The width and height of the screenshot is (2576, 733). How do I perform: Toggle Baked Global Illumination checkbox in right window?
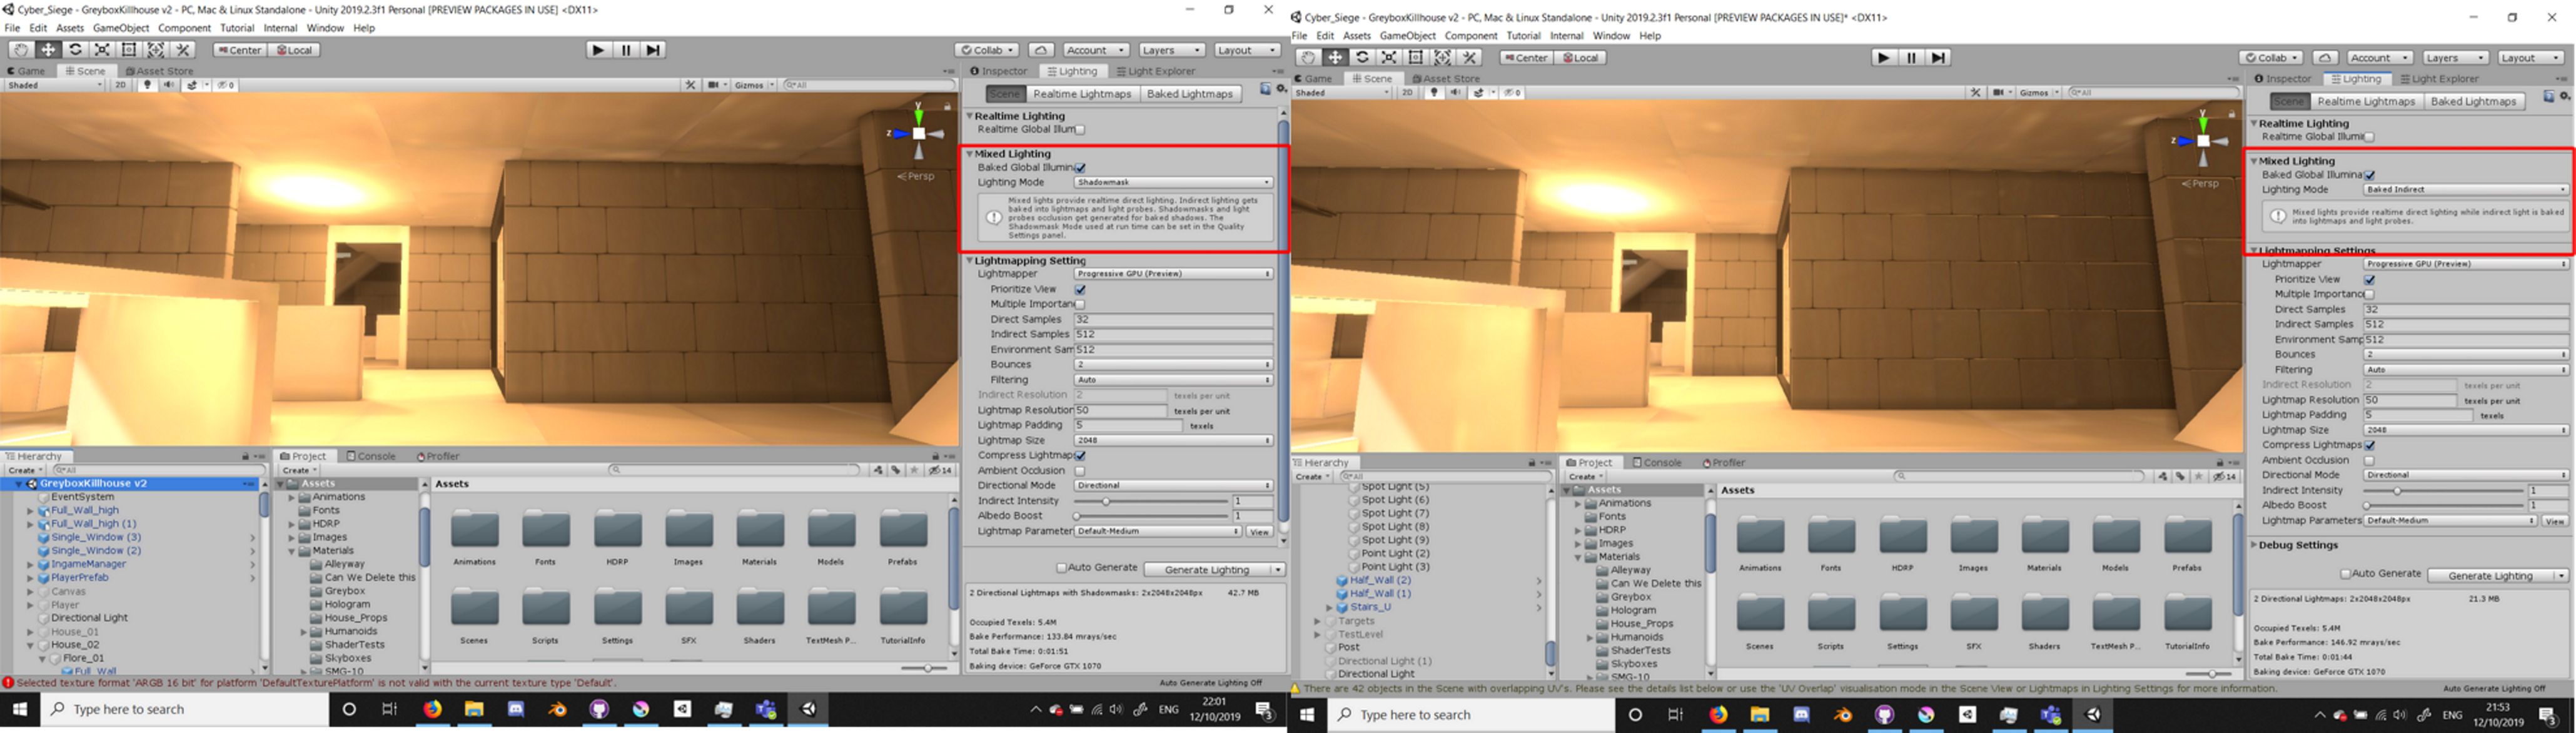tap(2370, 175)
